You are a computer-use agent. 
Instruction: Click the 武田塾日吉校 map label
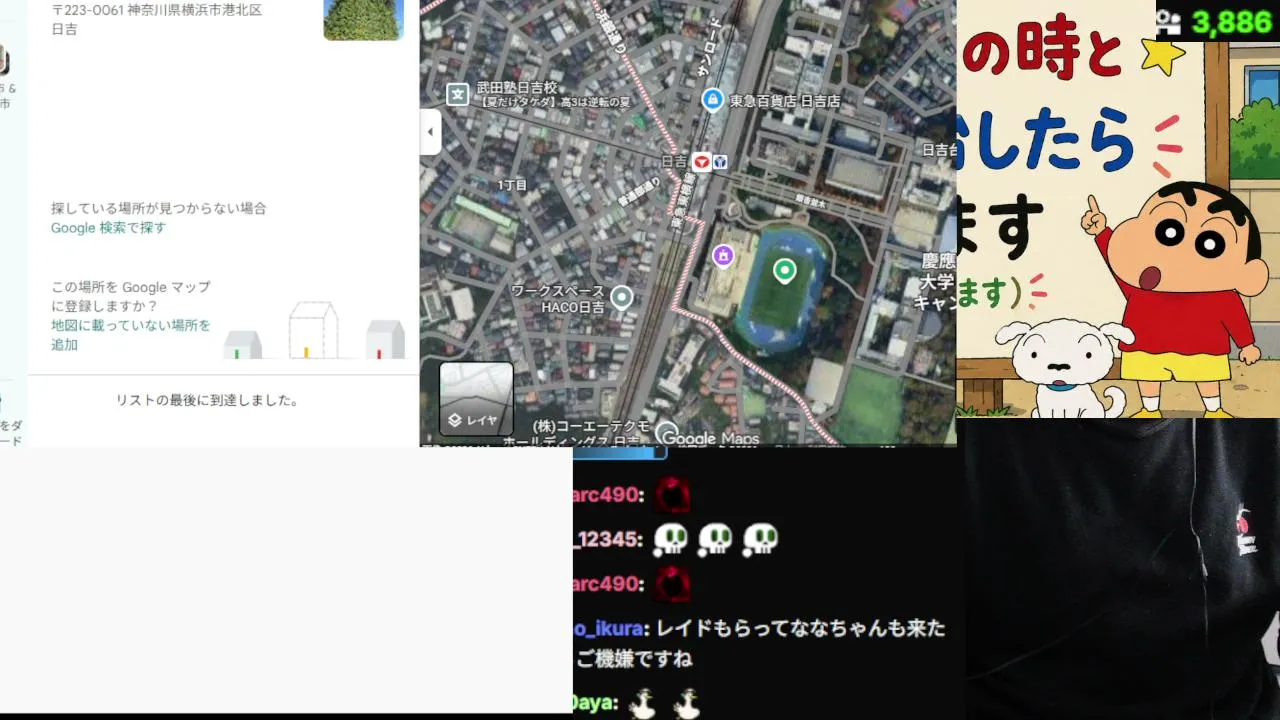515,87
